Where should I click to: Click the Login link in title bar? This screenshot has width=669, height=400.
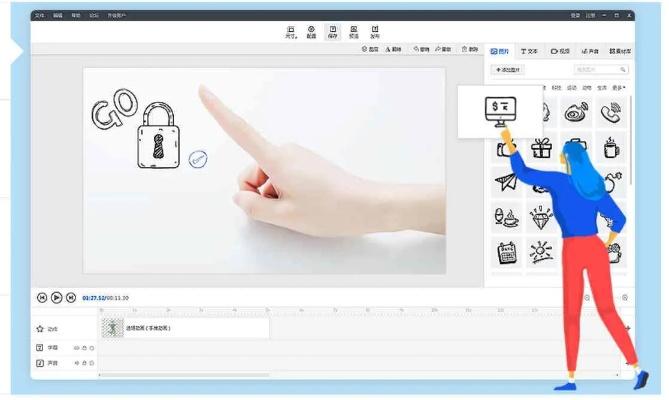point(576,15)
